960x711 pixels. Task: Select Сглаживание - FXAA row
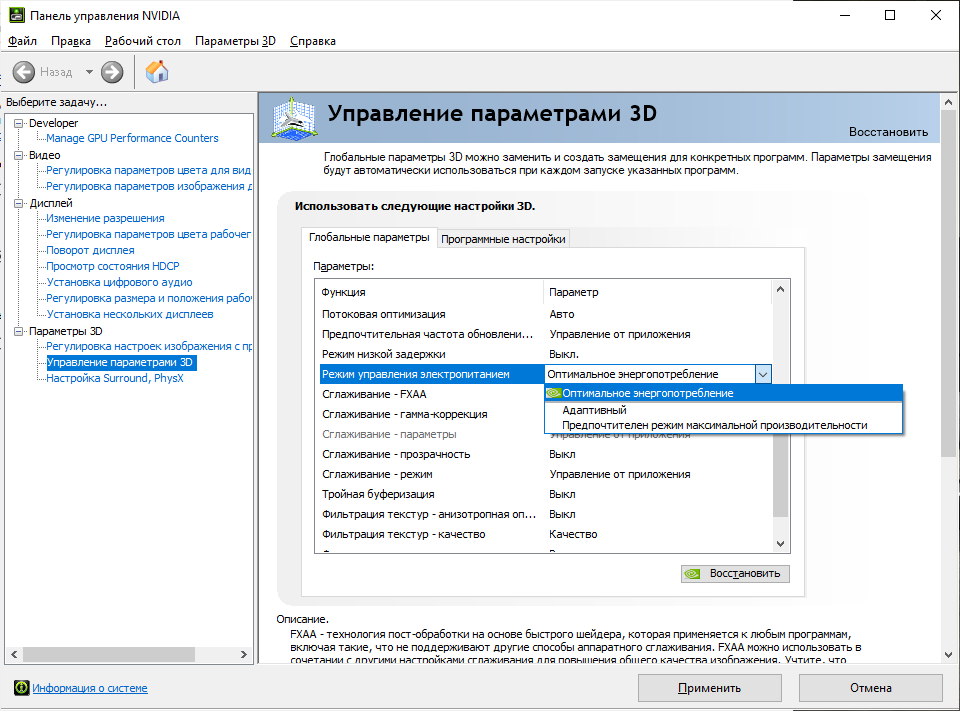click(x=431, y=394)
